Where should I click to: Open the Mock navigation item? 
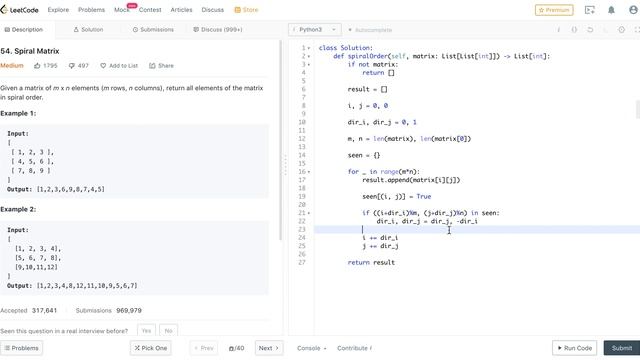point(122,10)
